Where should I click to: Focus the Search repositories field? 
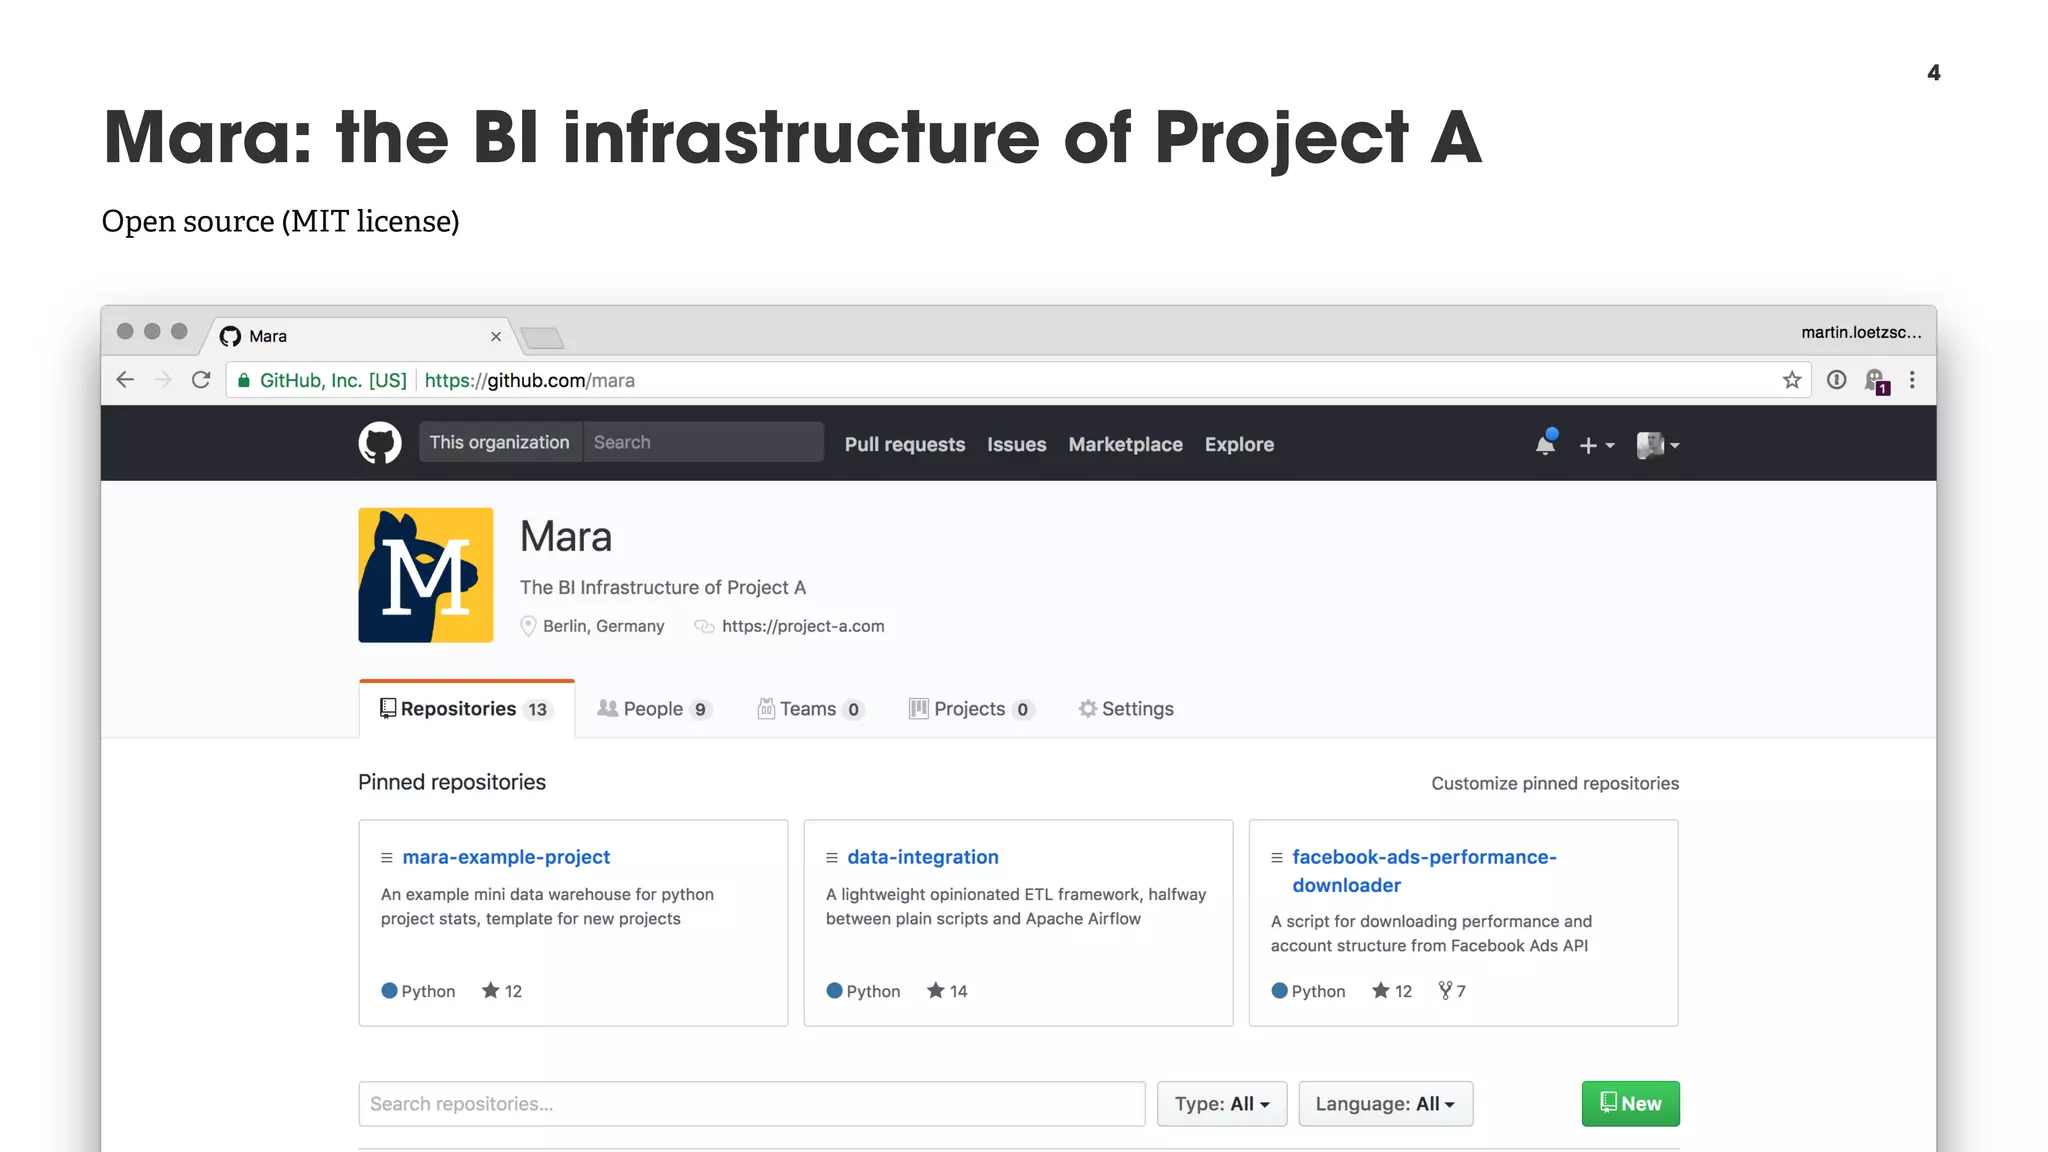(x=751, y=1104)
